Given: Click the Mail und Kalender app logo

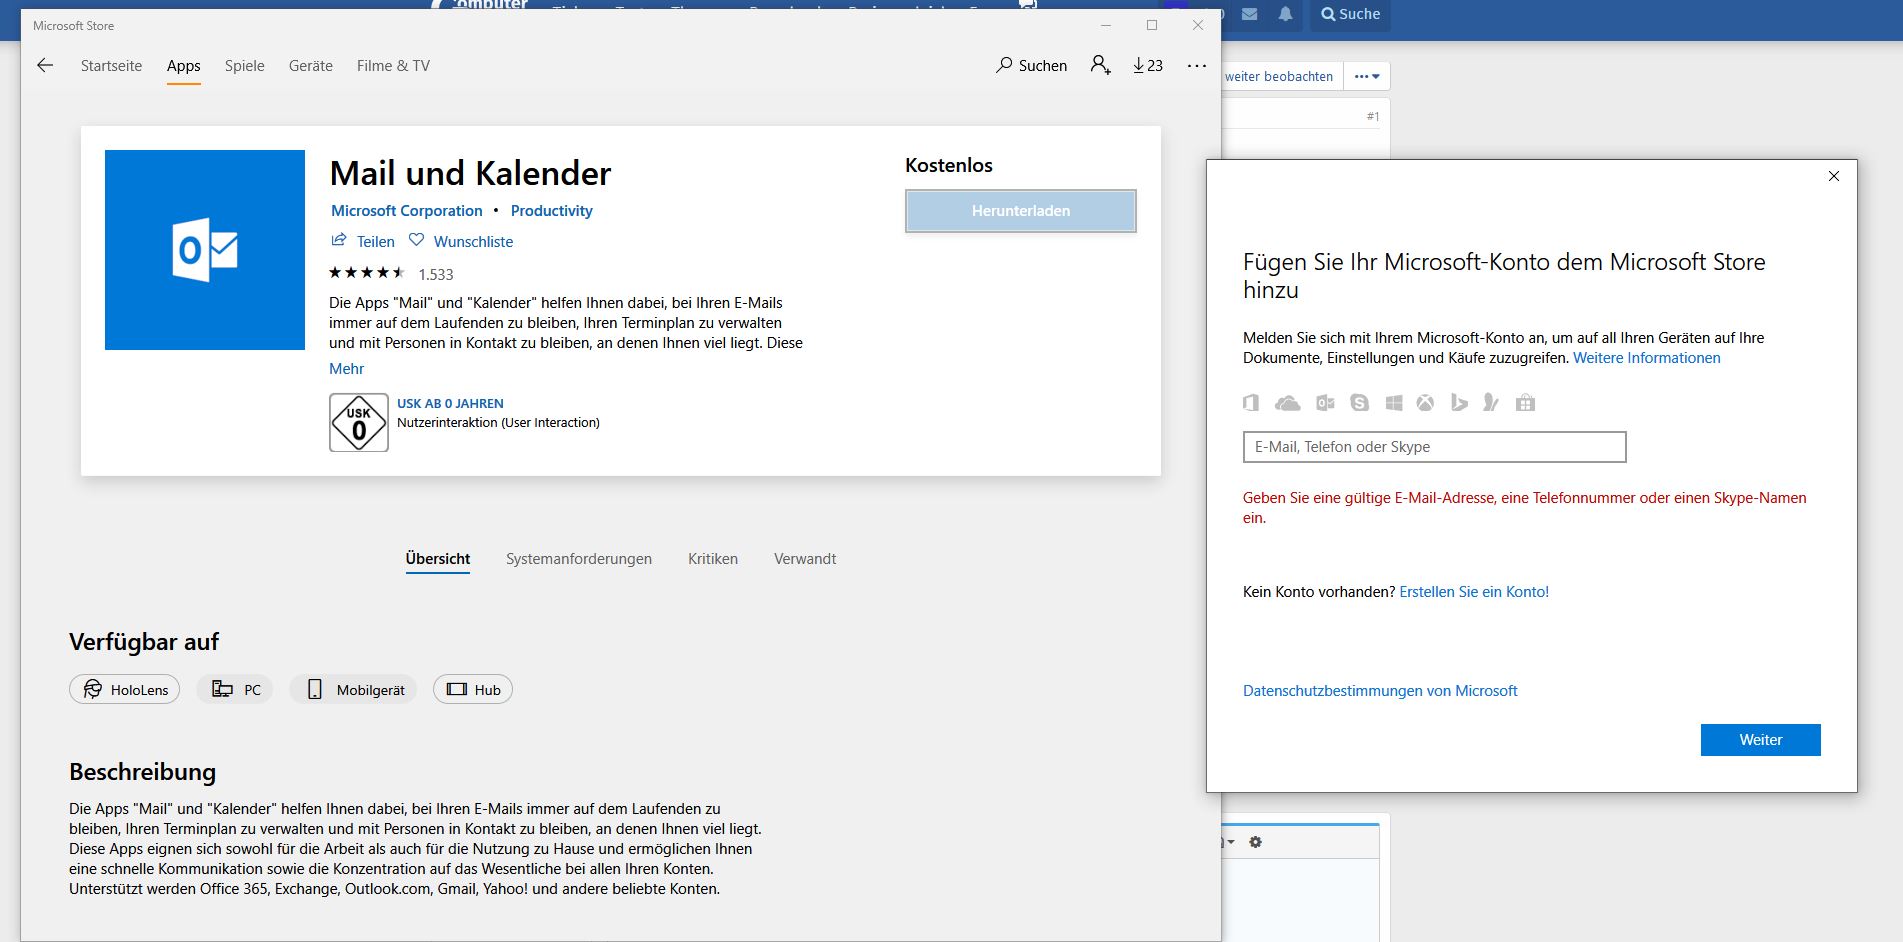Looking at the screenshot, I should pyautogui.click(x=205, y=250).
